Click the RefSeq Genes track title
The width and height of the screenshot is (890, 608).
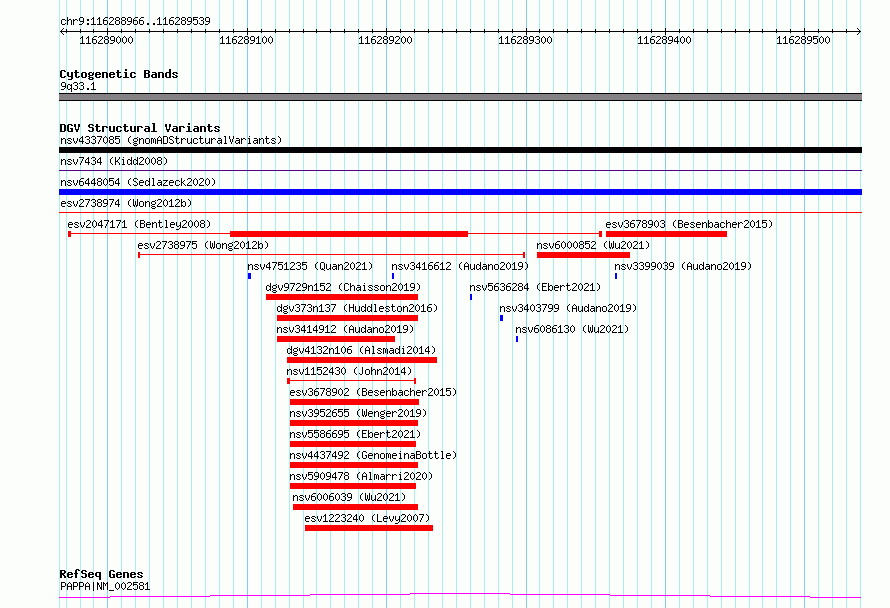click(x=101, y=574)
